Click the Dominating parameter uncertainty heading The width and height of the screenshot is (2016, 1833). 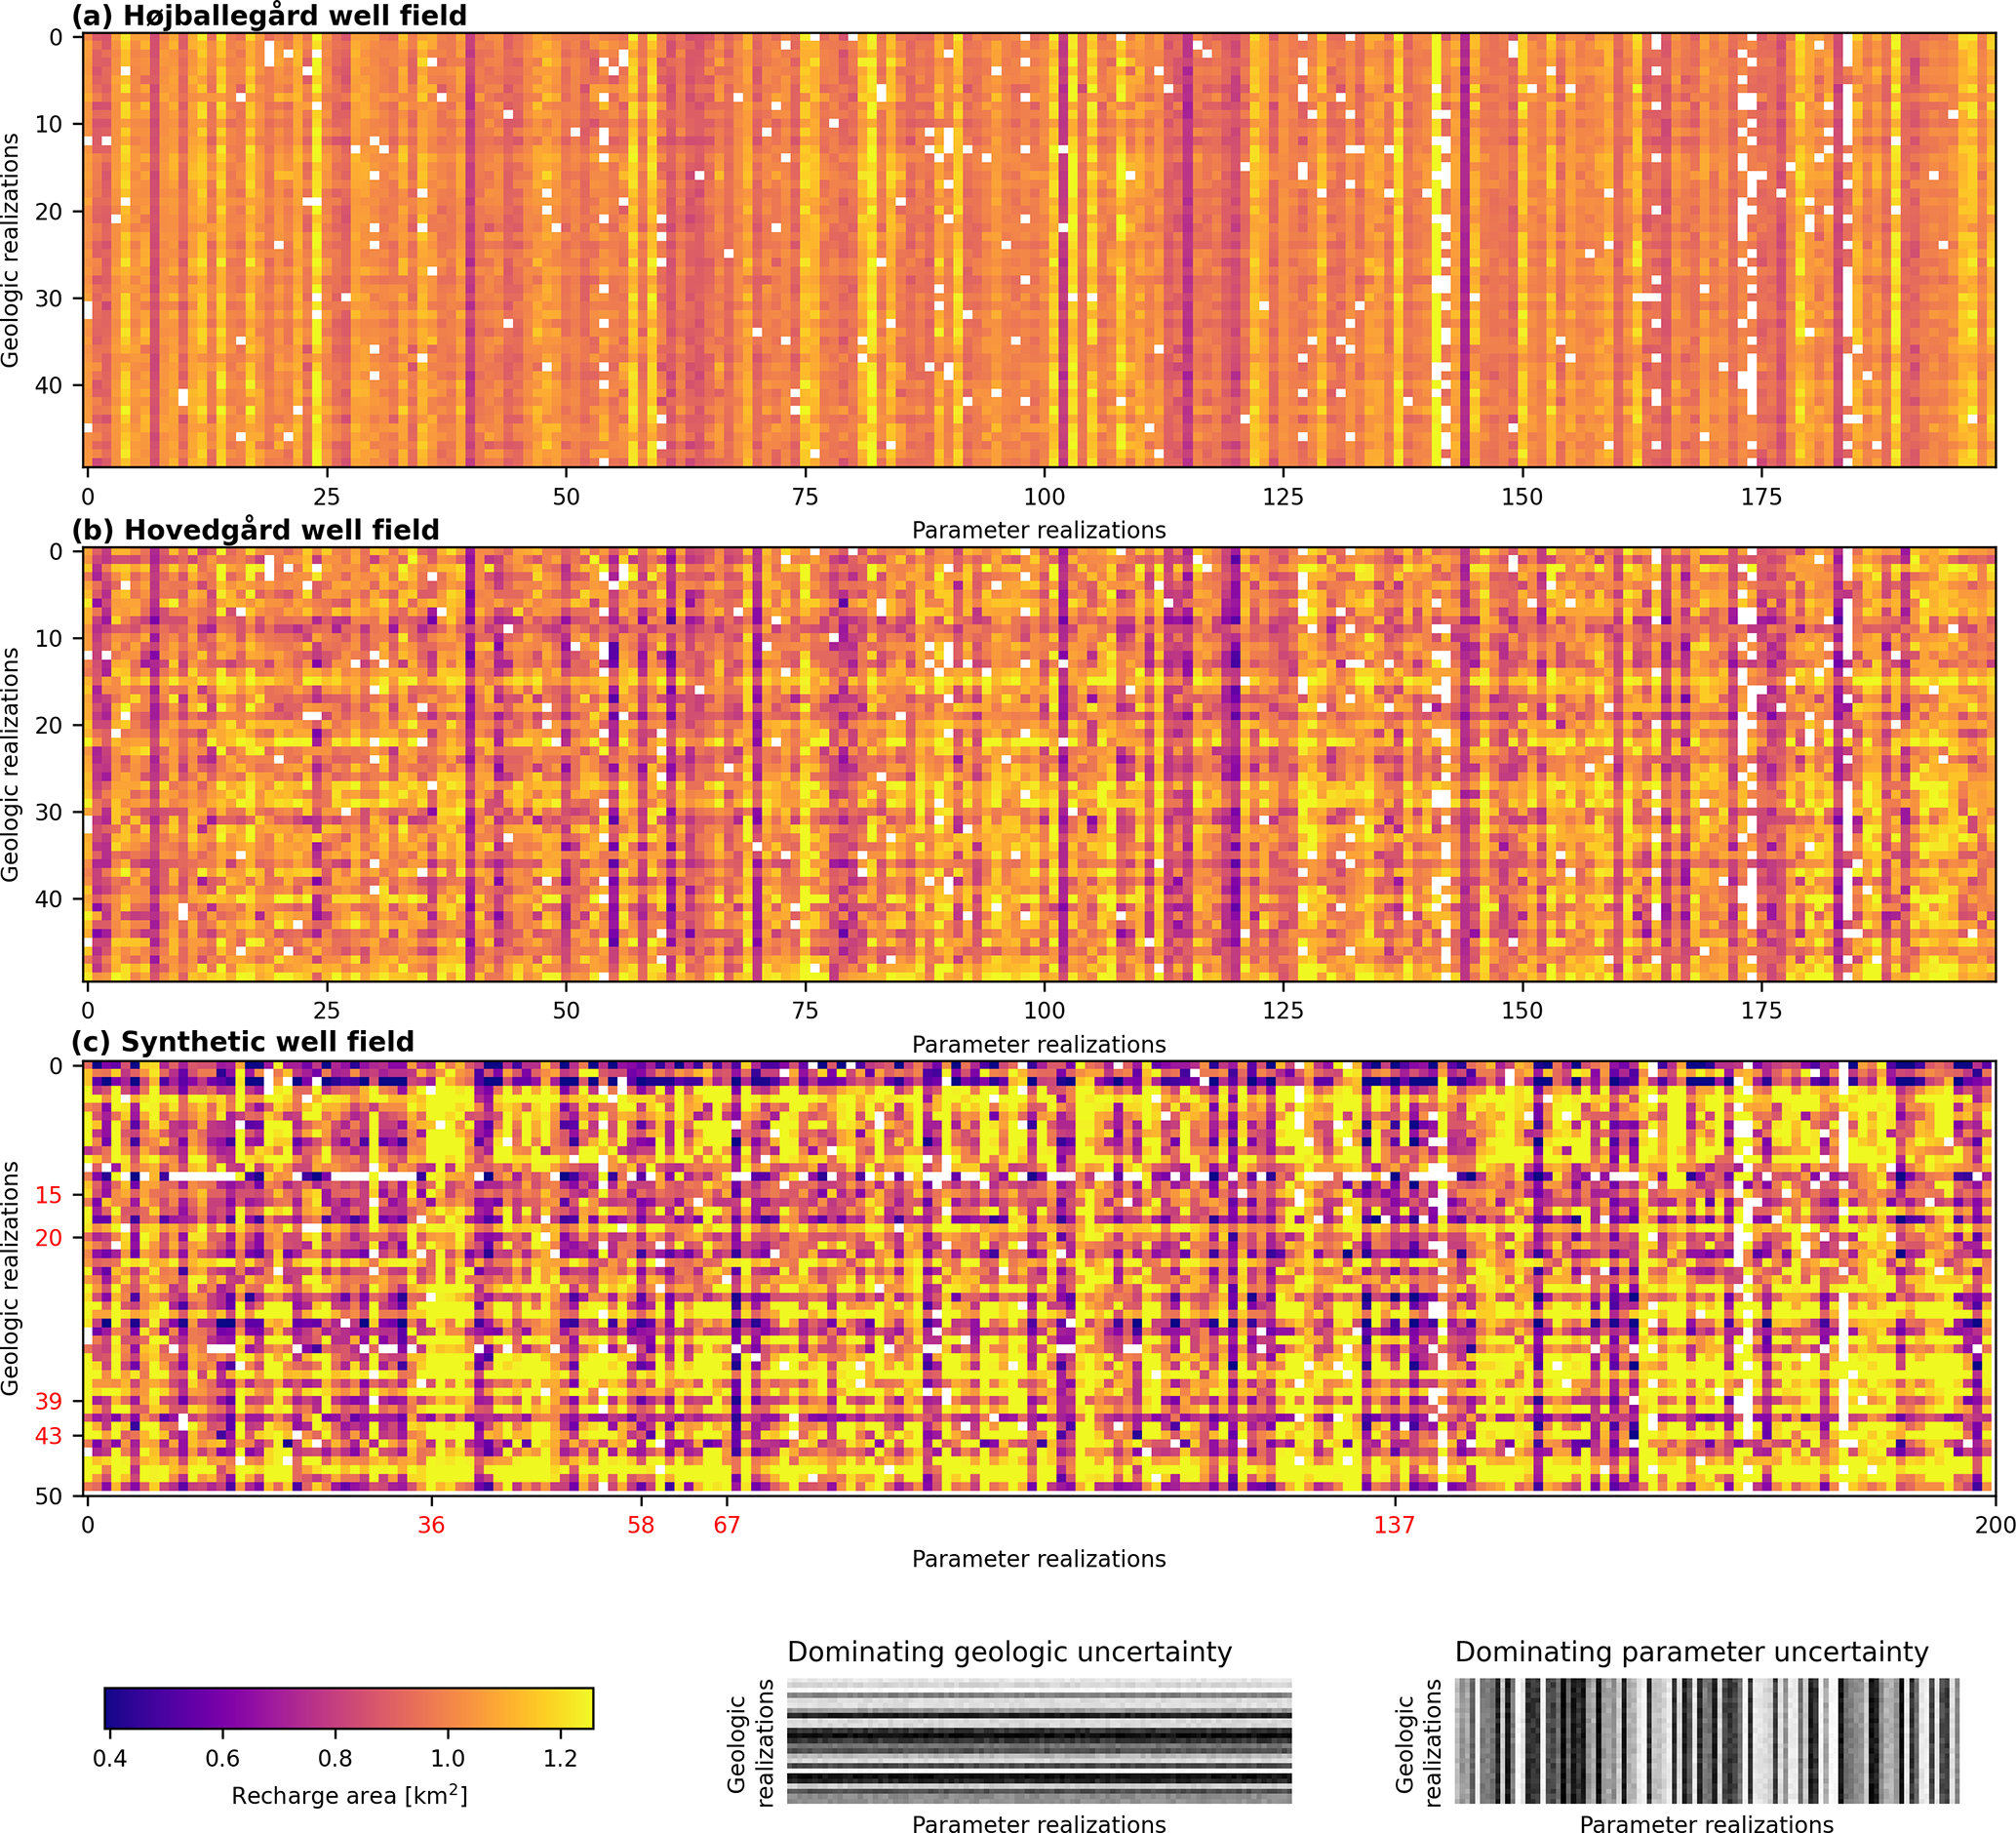pyautogui.click(x=1691, y=1652)
